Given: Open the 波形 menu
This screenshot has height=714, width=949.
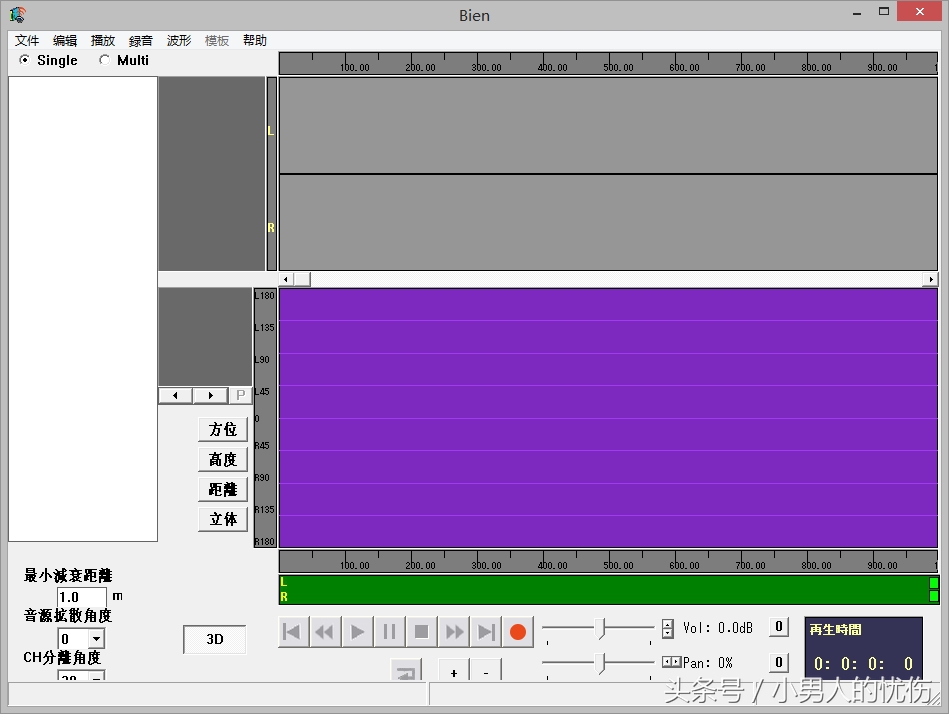Looking at the screenshot, I should point(179,41).
